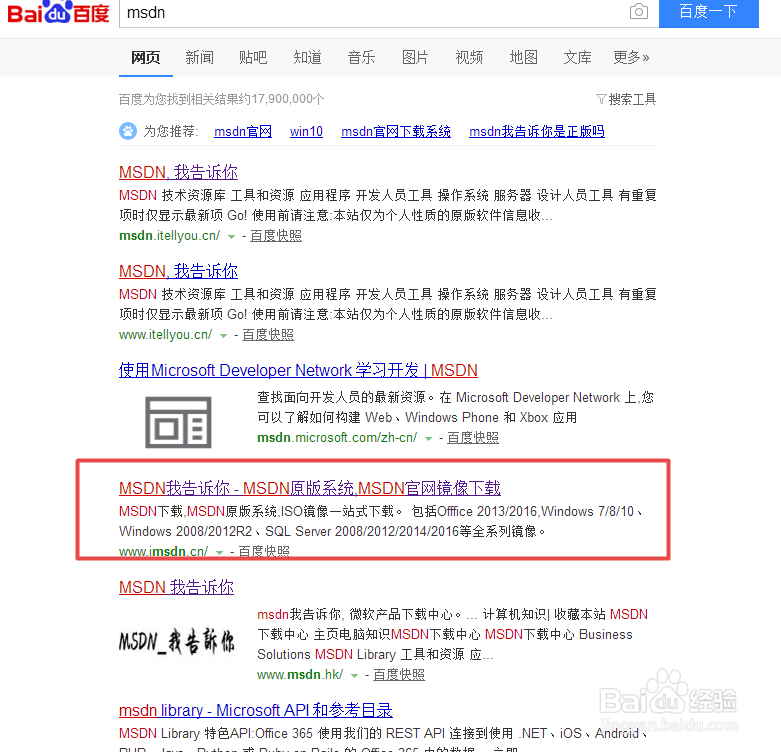Image resolution: width=781 pixels, height=752 pixels.
Task: Open MSDN 我告诉你 result for msdn.hk
Action: 176,587
